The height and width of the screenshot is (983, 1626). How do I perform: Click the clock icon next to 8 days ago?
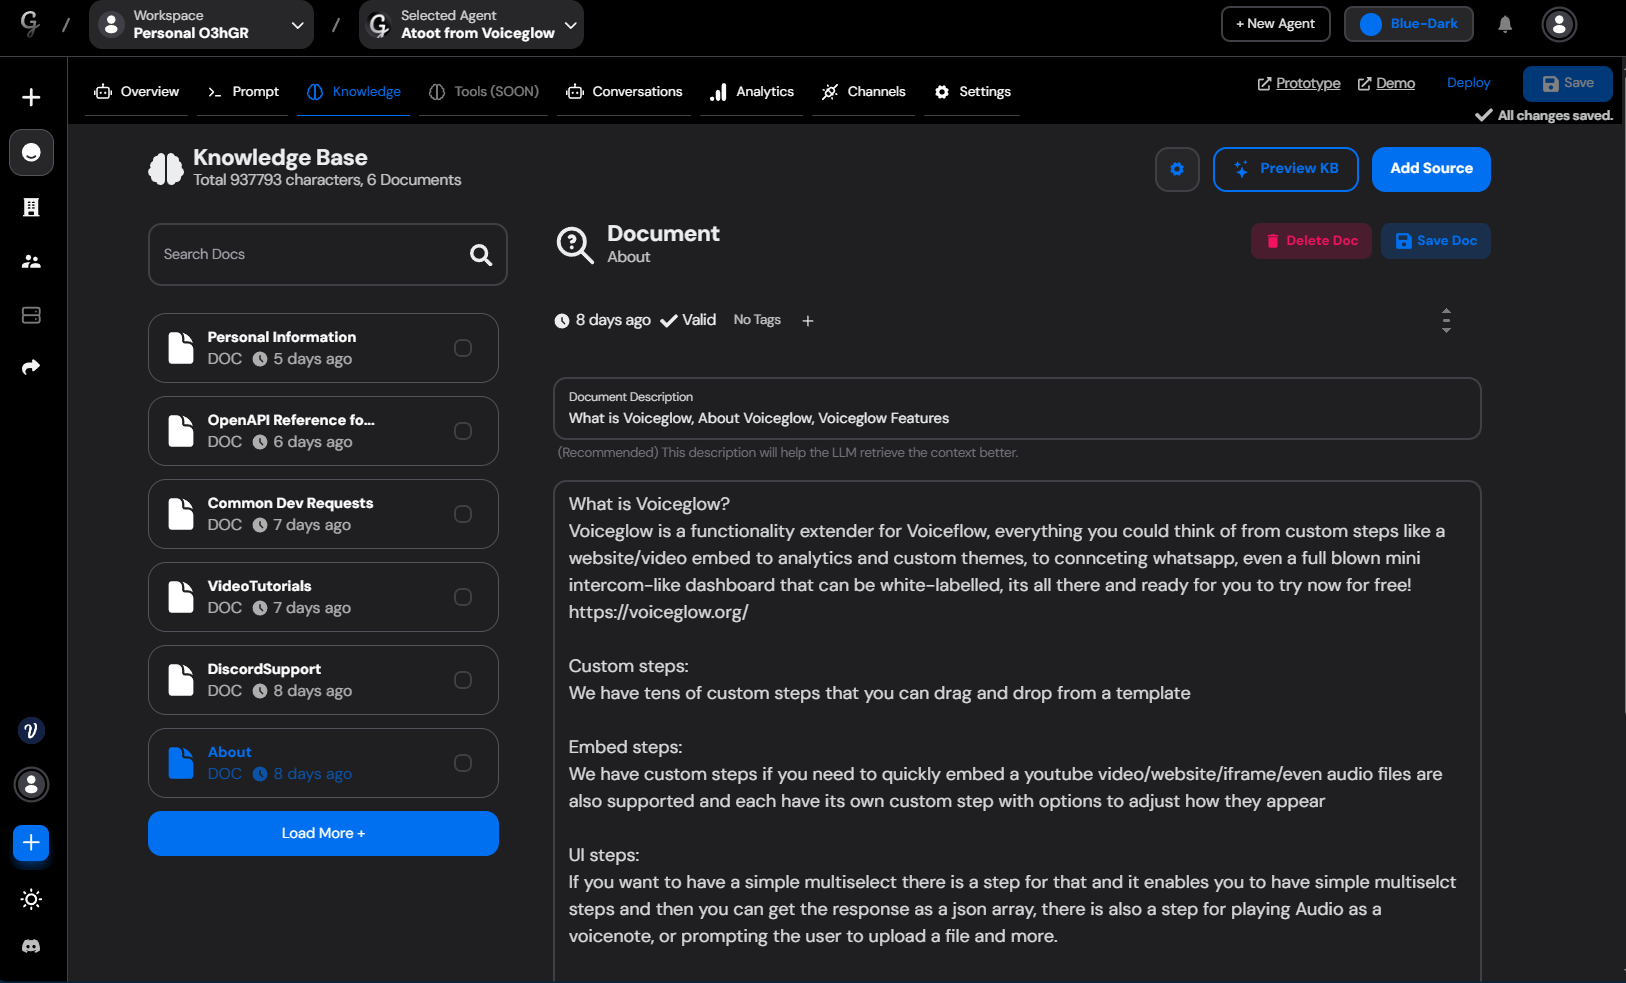pos(562,321)
